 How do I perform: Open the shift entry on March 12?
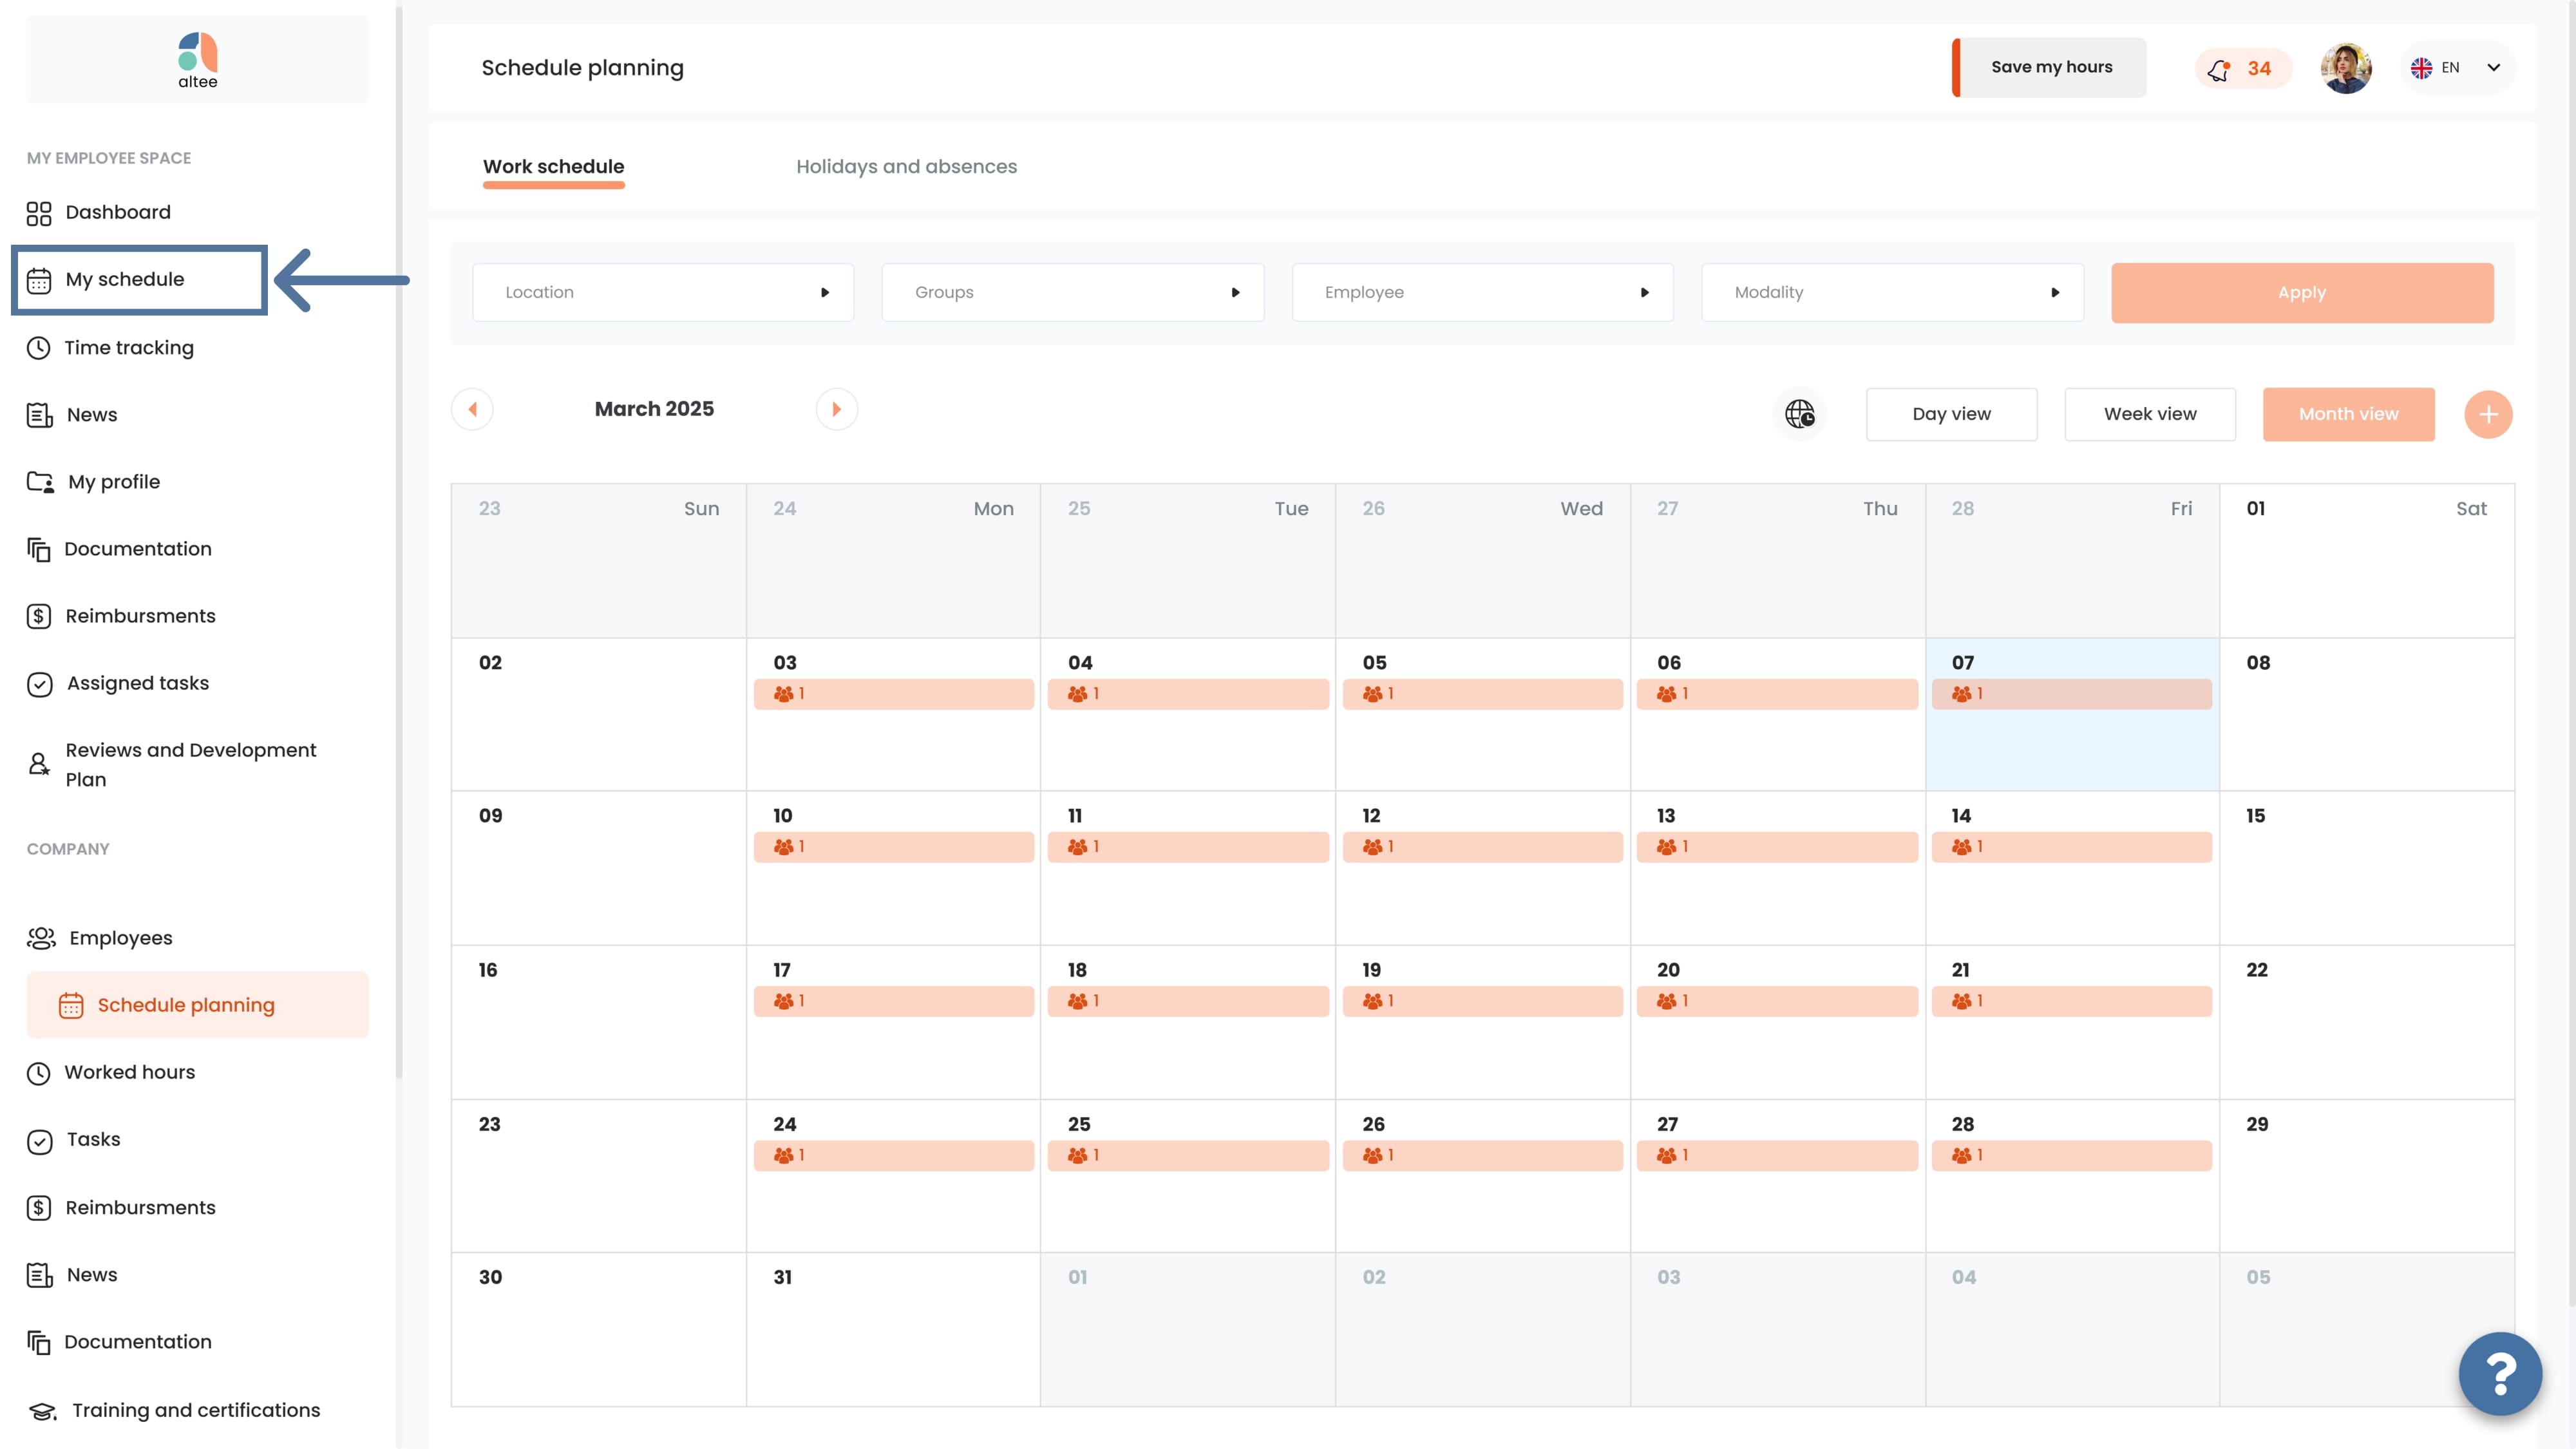(x=1482, y=847)
